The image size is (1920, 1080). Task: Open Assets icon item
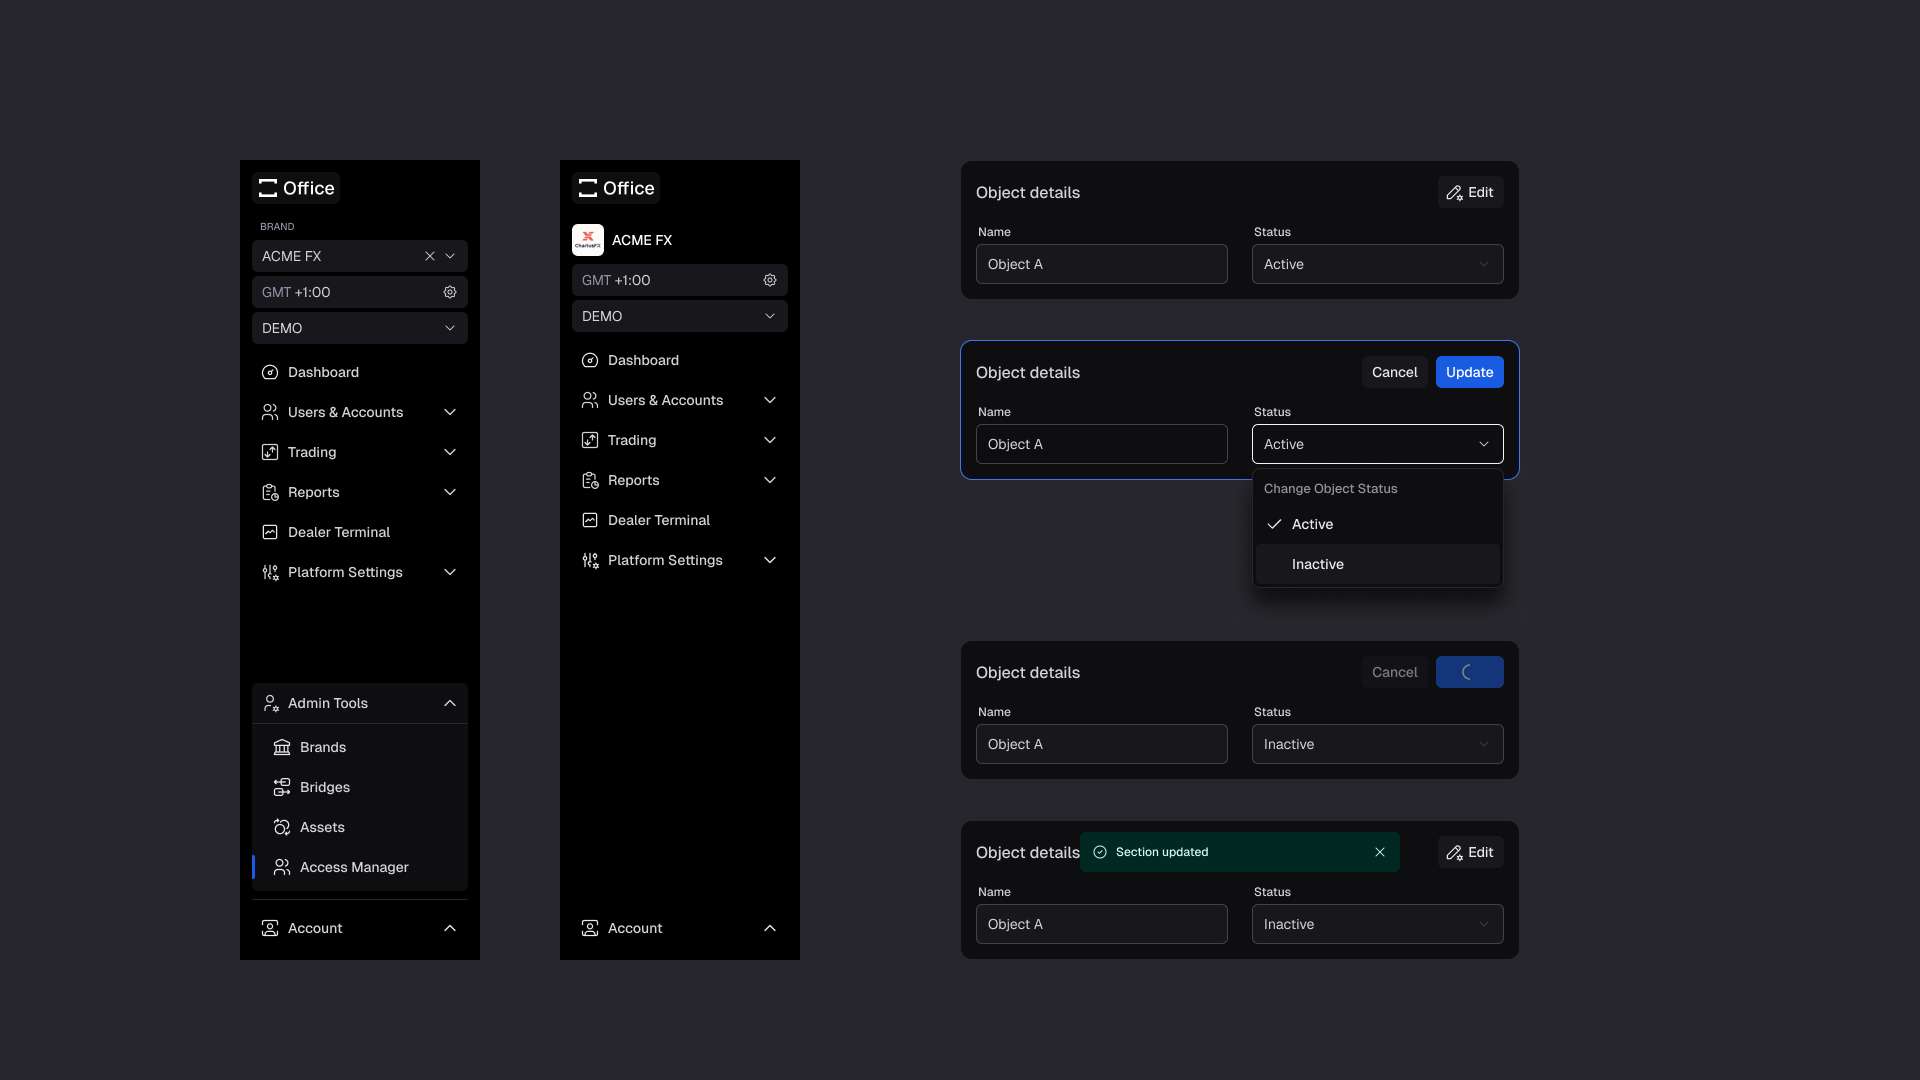click(x=282, y=827)
